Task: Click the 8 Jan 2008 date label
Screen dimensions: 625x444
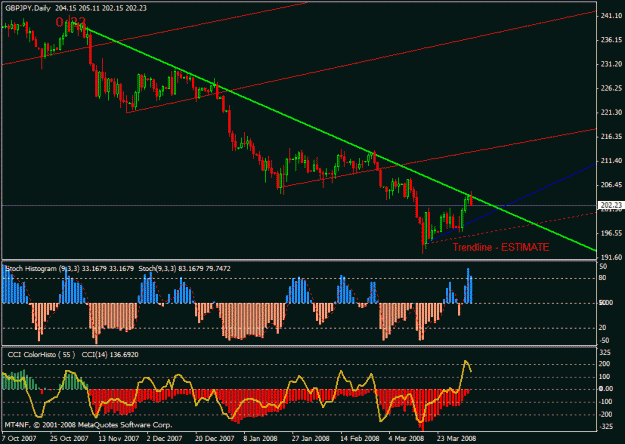Action: tap(260, 438)
